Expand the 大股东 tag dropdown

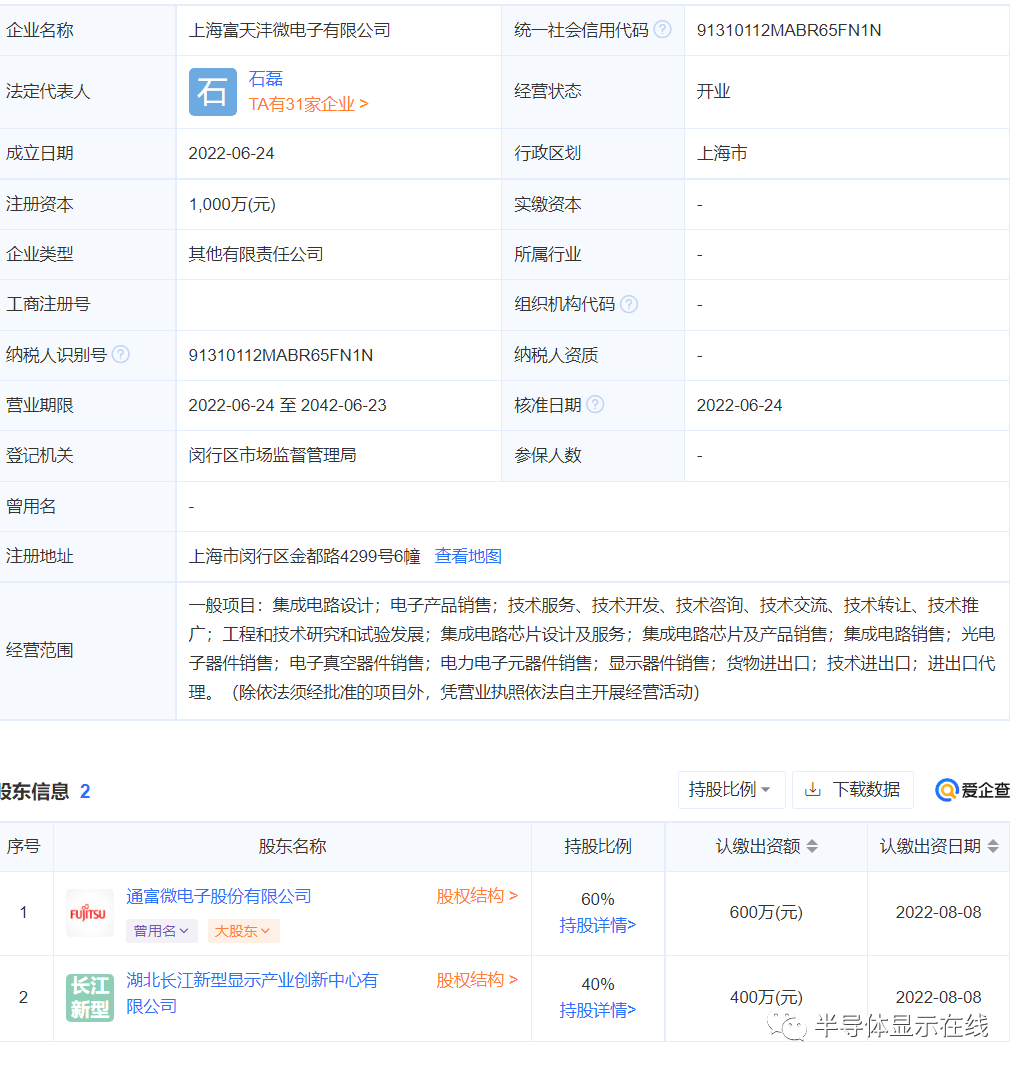pos(243,931)
